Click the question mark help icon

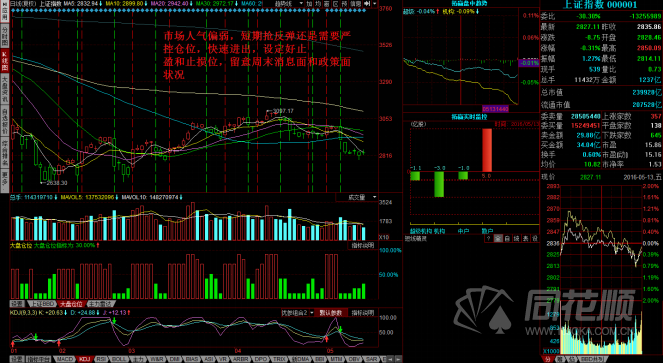tap(489, 238)
